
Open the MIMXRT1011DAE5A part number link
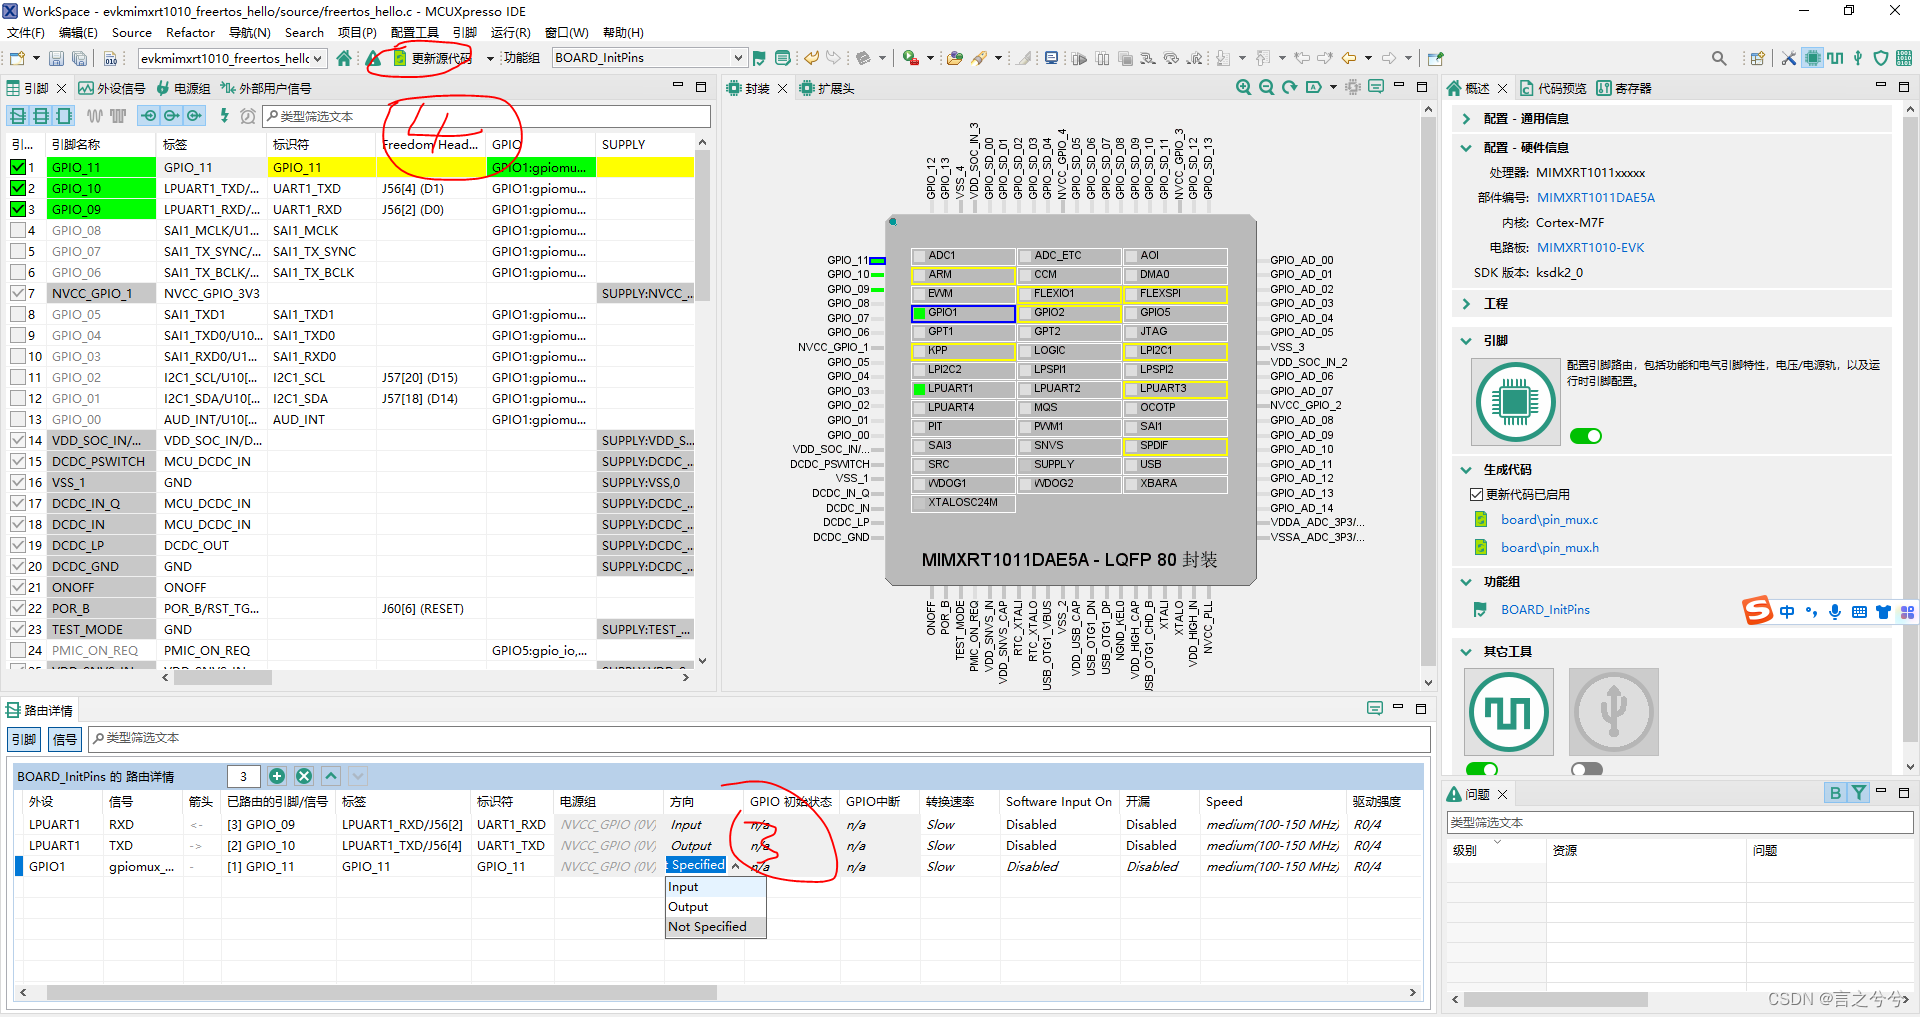point(1595,197)
